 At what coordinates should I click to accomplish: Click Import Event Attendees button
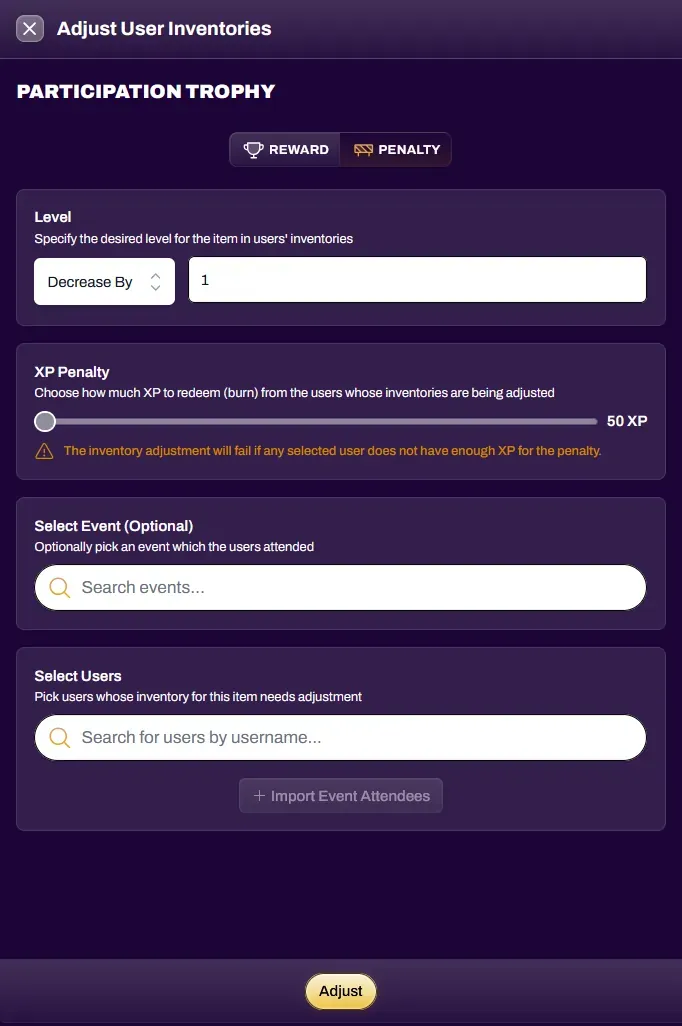click(341, 796)
